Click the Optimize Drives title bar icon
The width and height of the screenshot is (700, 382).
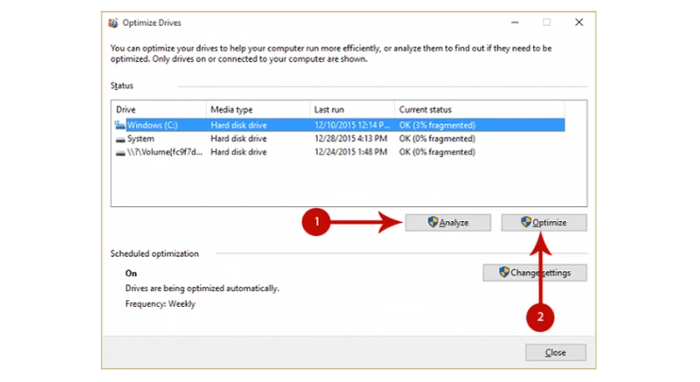pyautogui.click(x=113, y=23)
